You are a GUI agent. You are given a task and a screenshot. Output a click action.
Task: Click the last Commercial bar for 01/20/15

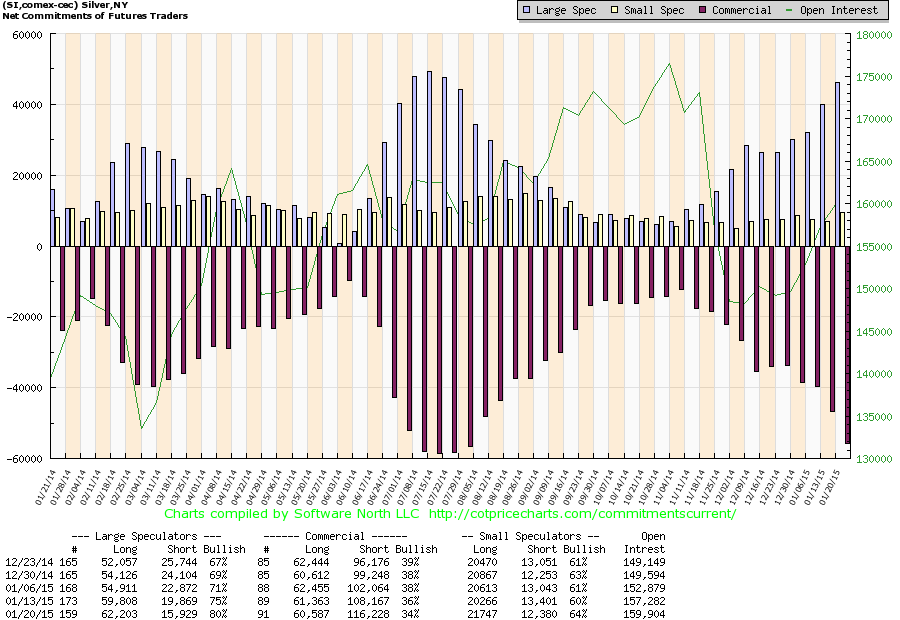(x=847, y=344)
